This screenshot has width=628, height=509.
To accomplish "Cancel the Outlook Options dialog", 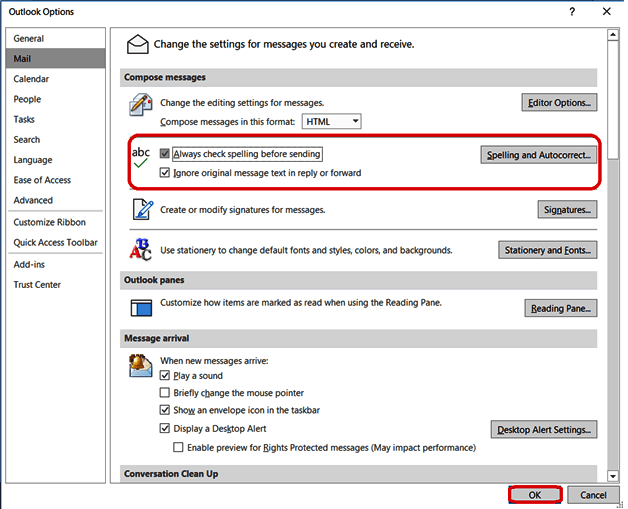I will click(x=593, y=495).
